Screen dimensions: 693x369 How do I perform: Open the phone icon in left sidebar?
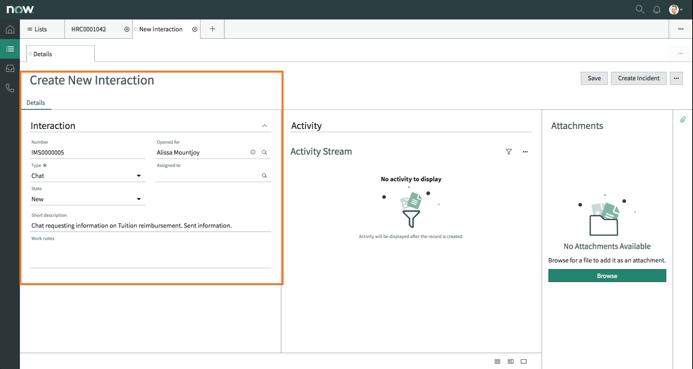coord(10,88)
